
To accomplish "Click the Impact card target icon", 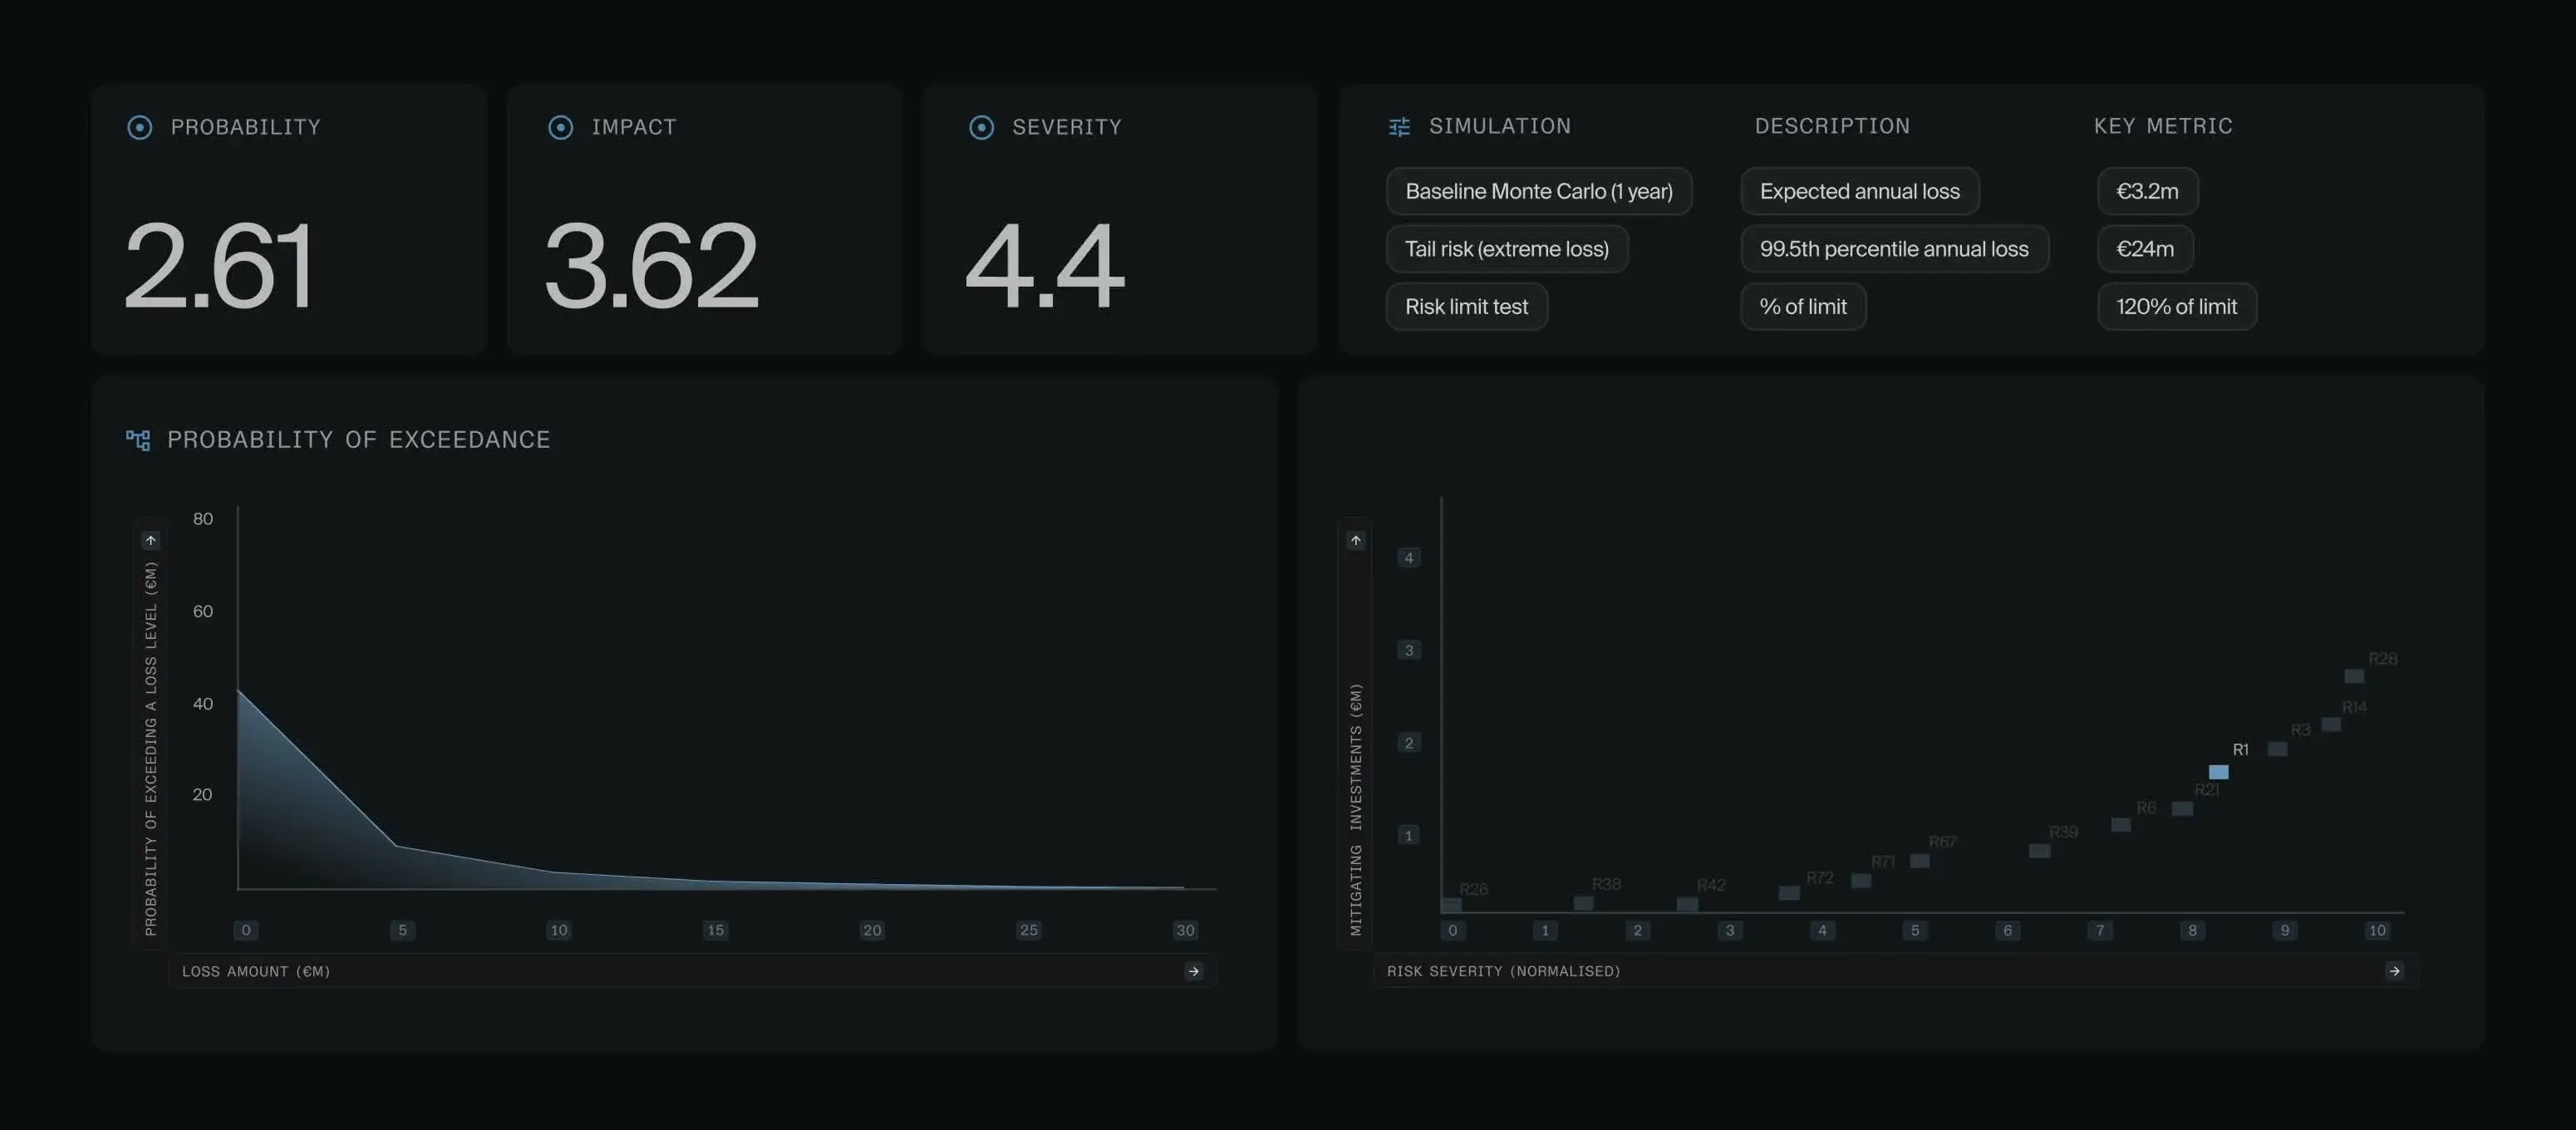I will [x=561, y=127].
